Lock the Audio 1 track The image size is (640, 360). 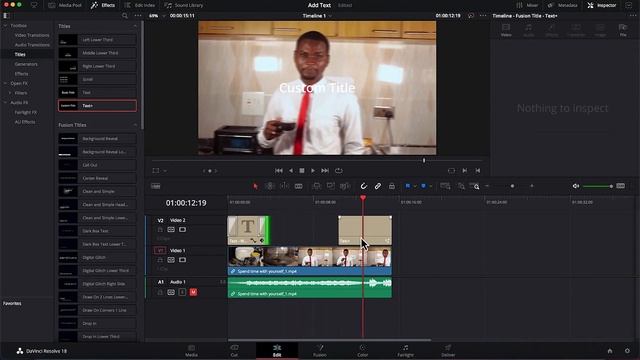point(160,292)
